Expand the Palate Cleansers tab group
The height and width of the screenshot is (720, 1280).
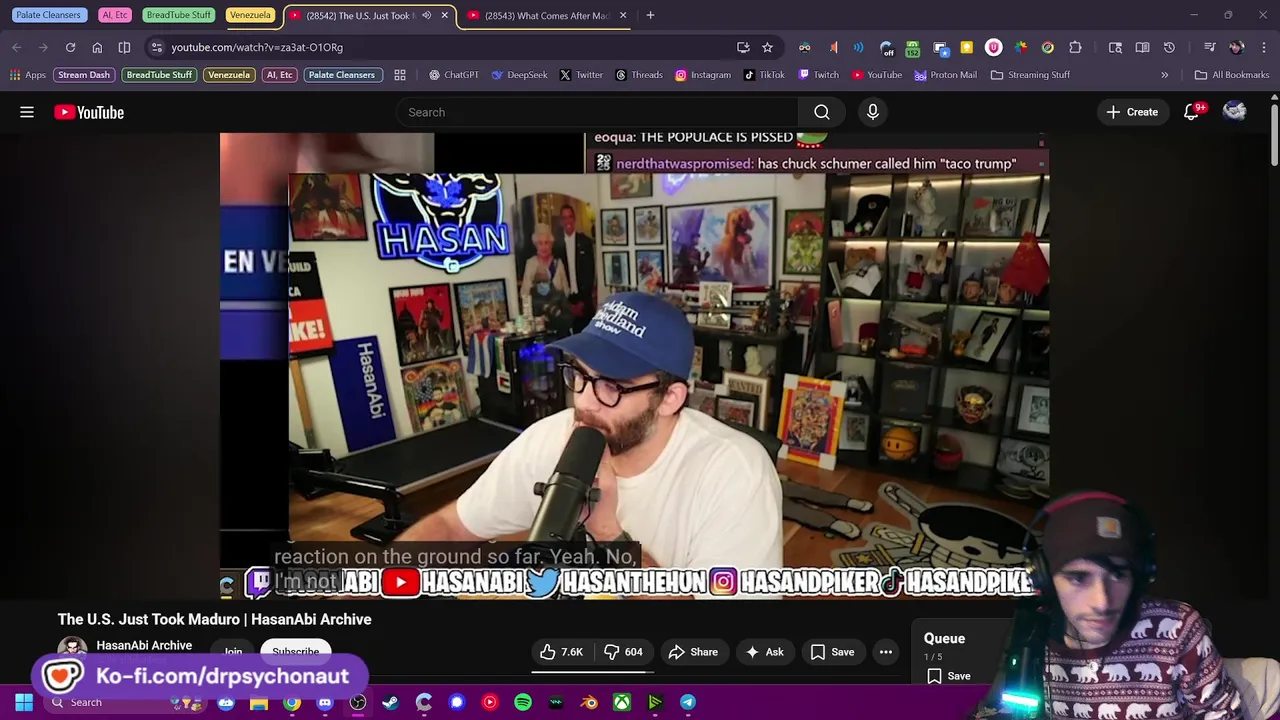[48, 15]
